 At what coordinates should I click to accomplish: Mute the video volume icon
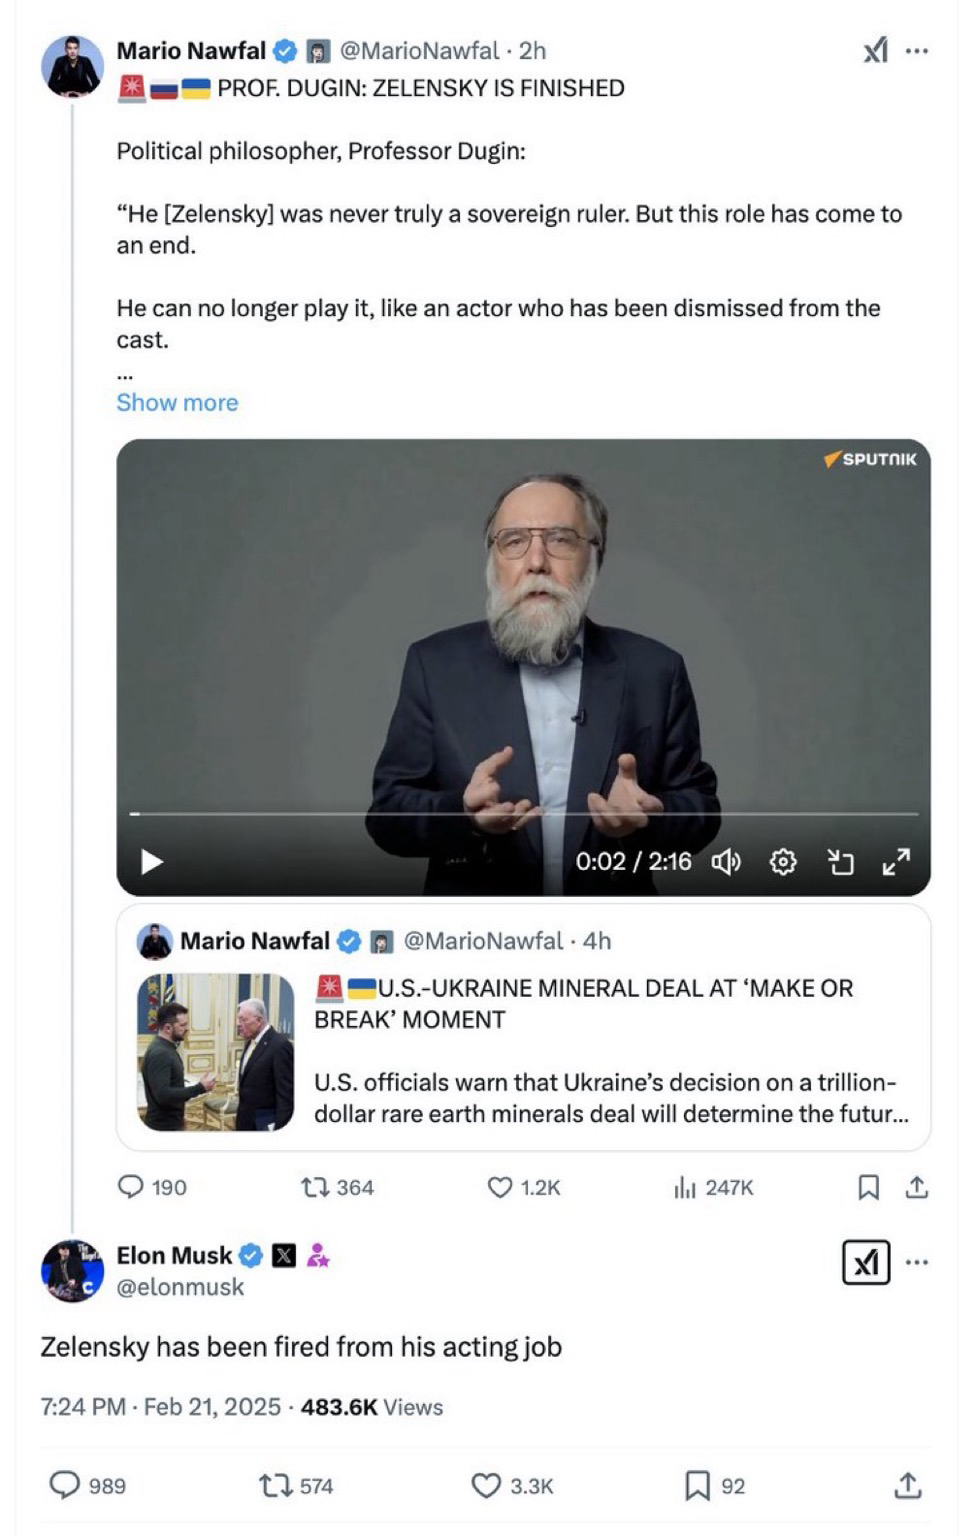tap(726, 861)
